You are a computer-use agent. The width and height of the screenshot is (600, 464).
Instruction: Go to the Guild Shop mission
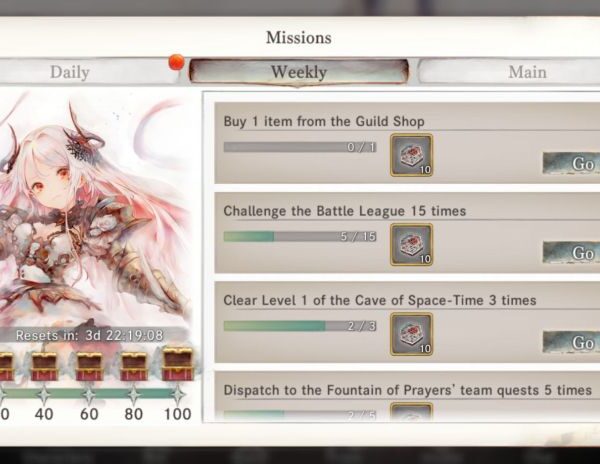tap(571, 163)
